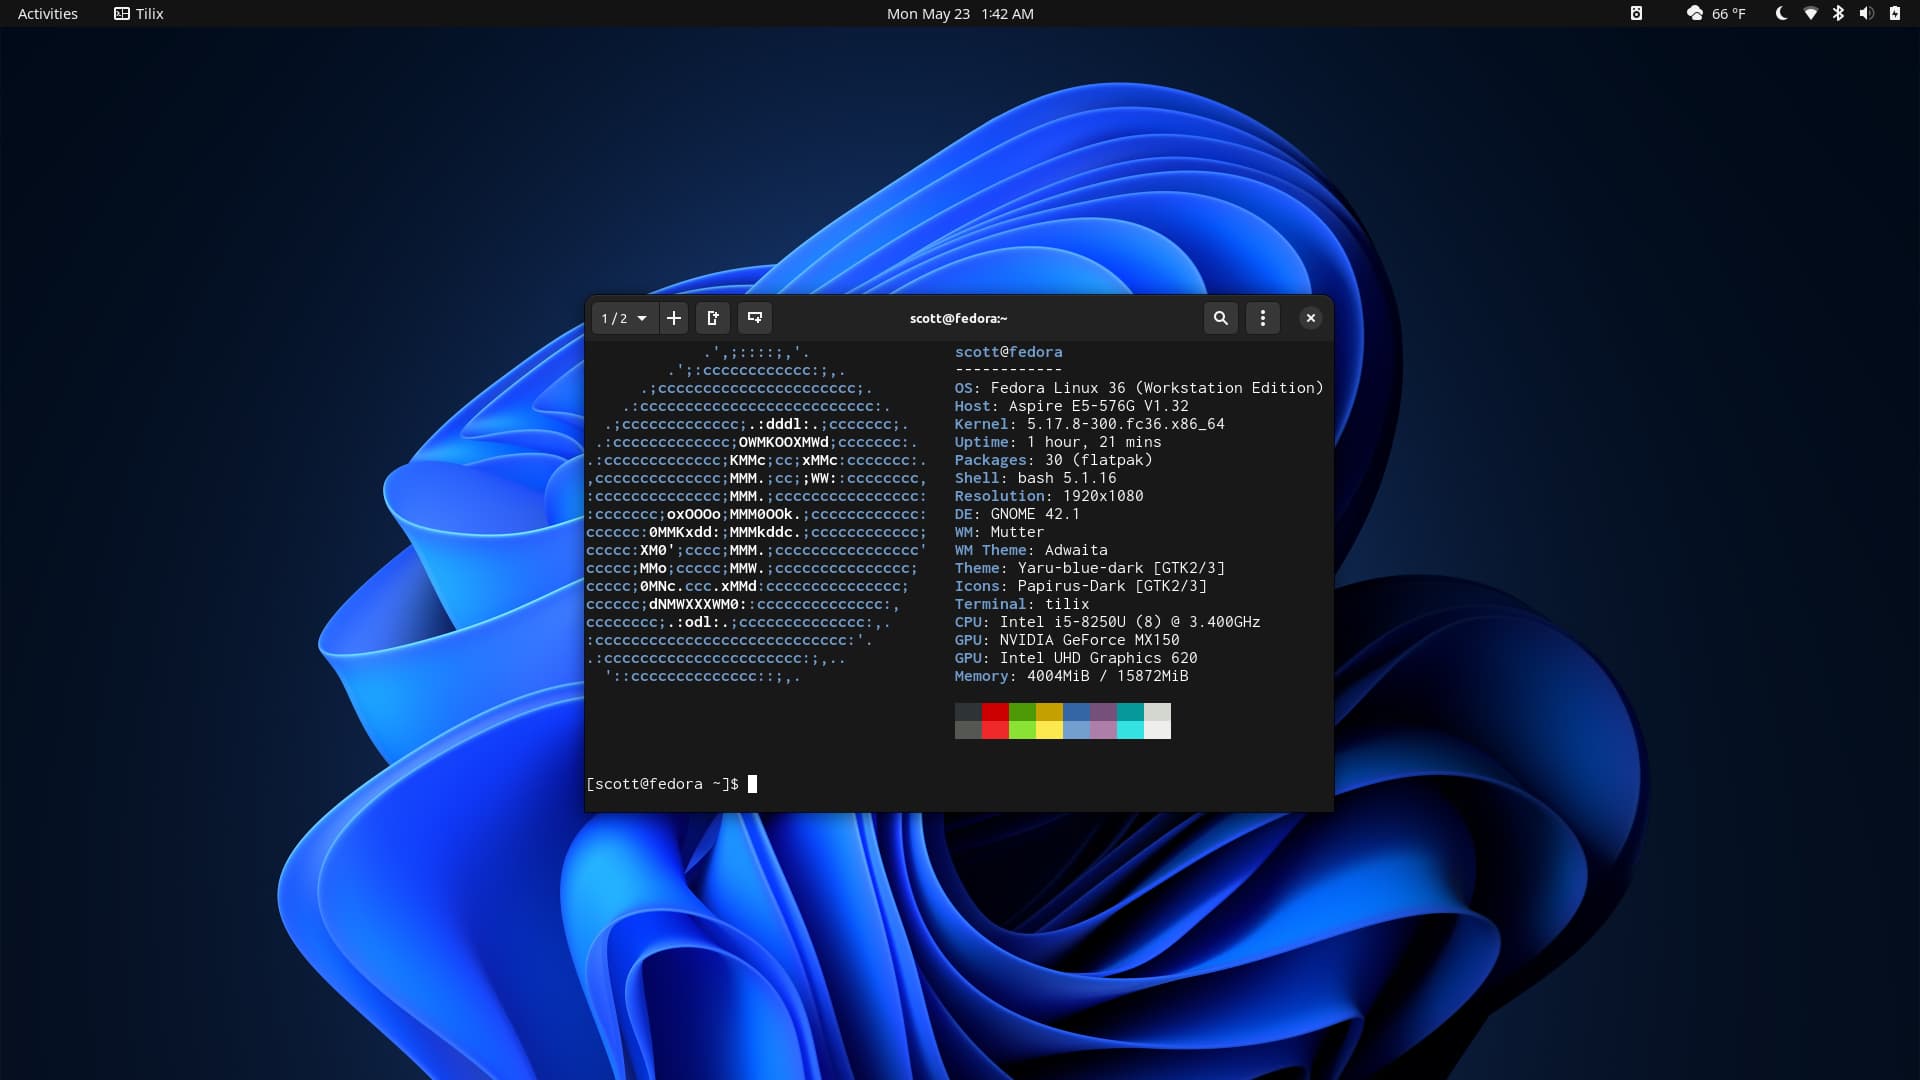Click the add terminal right icon
The height and width of the screenshot is (1080, 1920).
point(713,318)
